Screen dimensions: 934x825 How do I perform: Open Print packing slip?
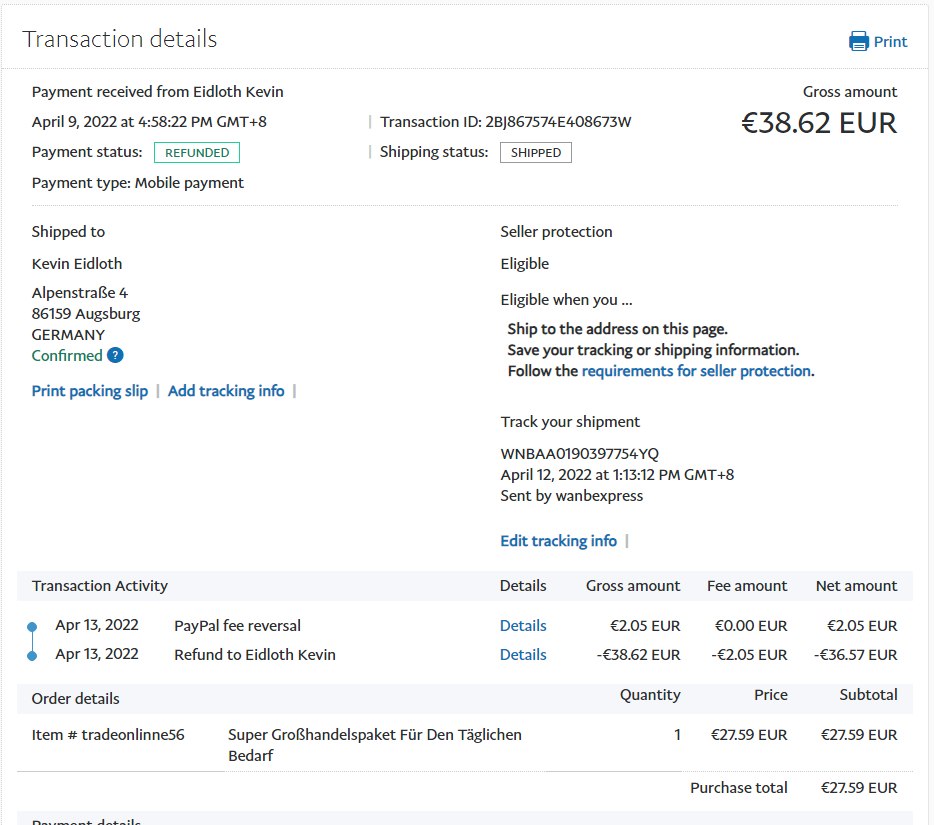[90, 391]
